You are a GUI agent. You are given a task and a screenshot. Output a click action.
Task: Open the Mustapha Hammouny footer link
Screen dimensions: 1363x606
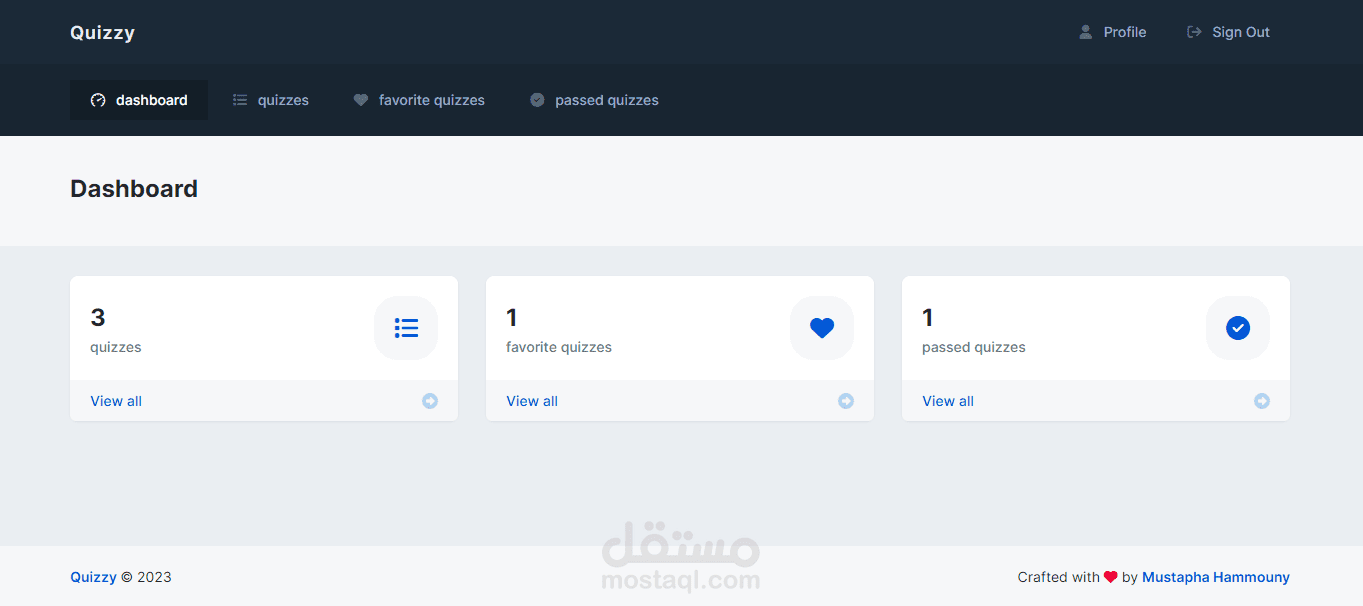[1216, 577]
